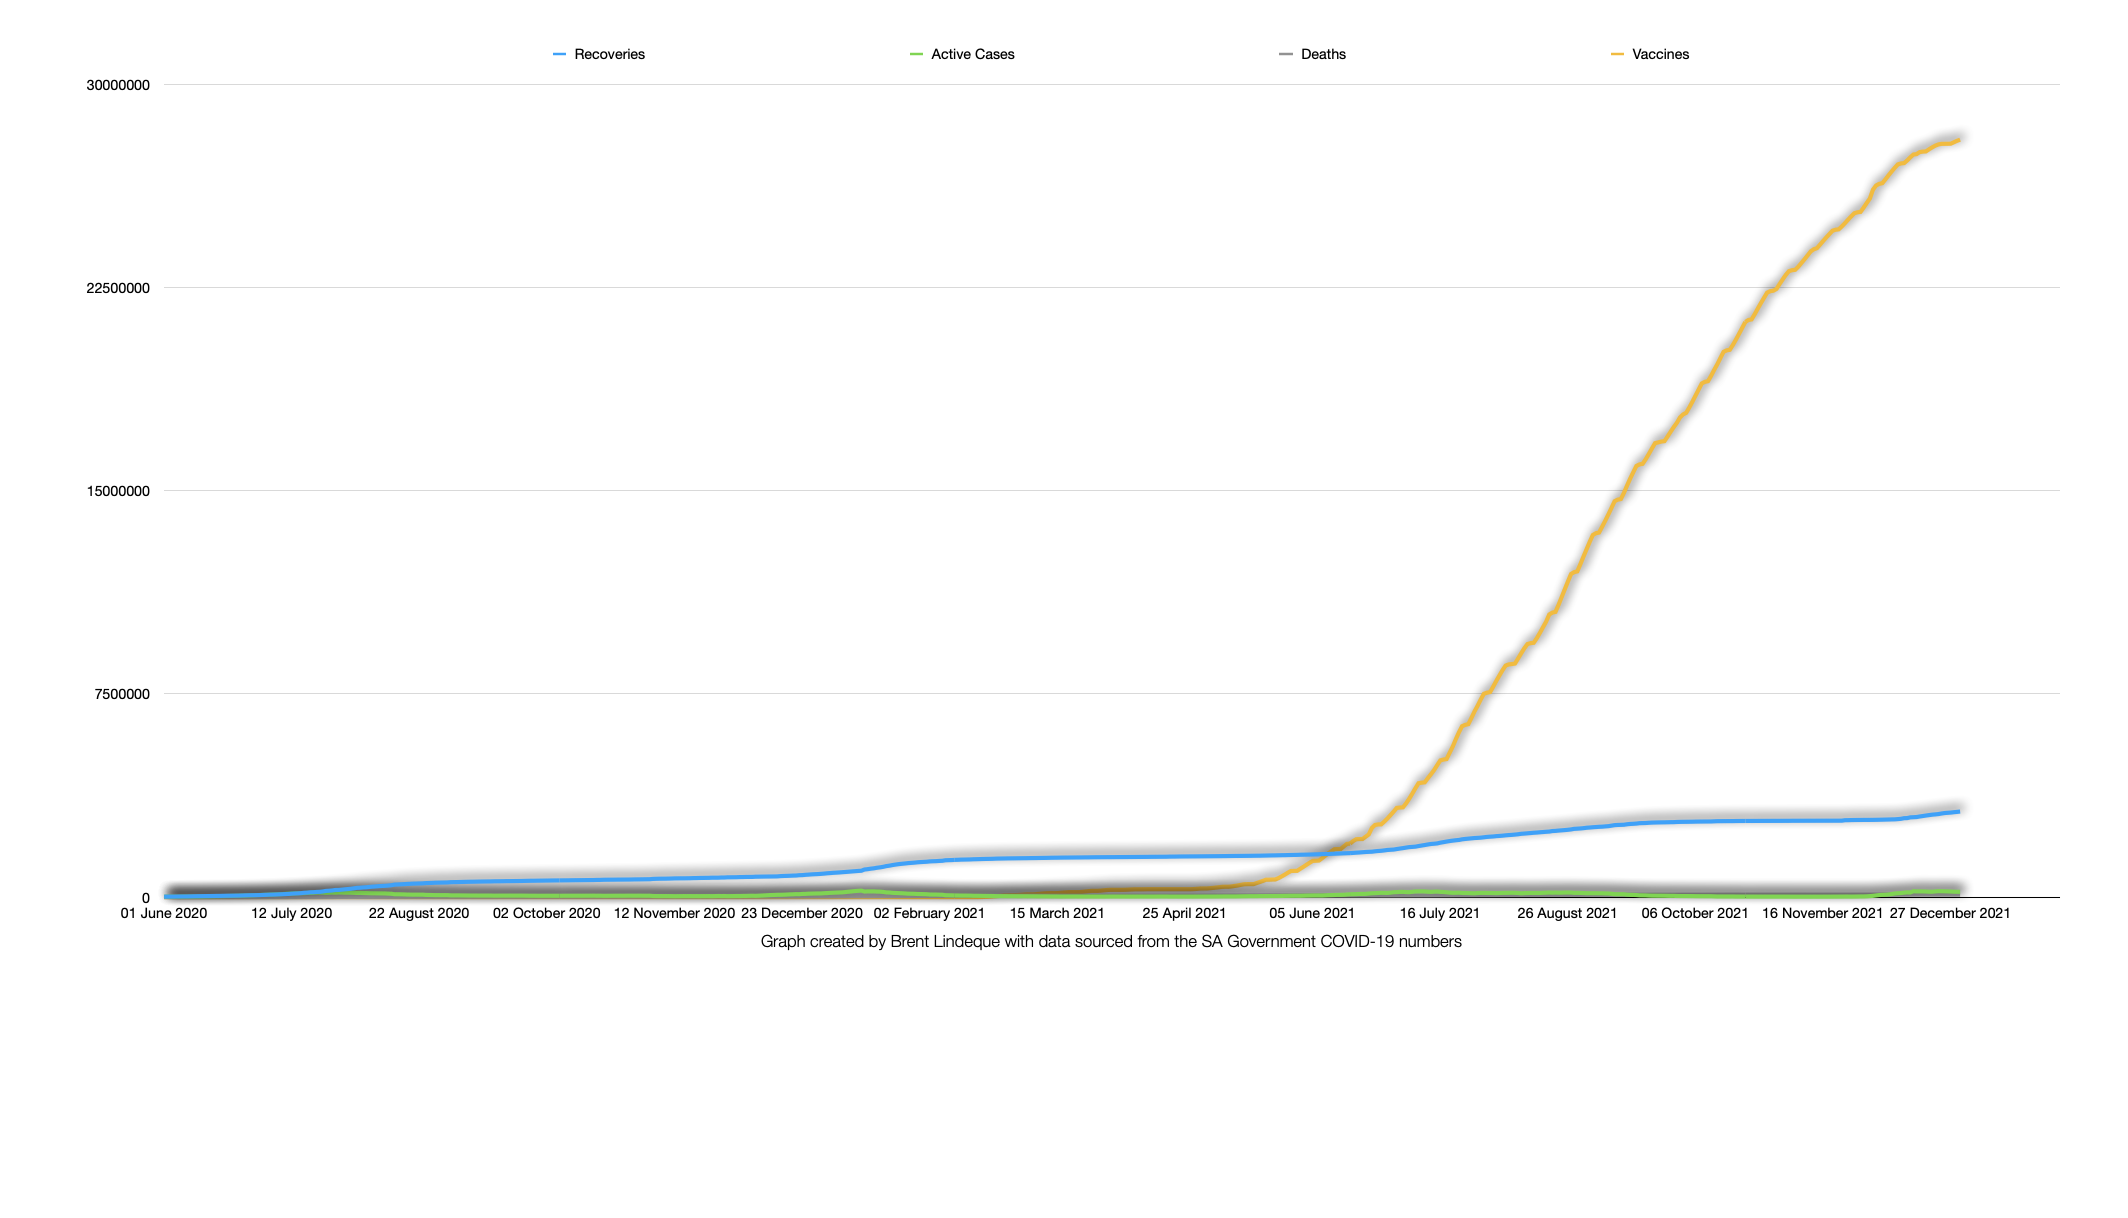Select the Recoveries legend label
This screenshot has width=2128, height=1218.
(x=609, y=54)
